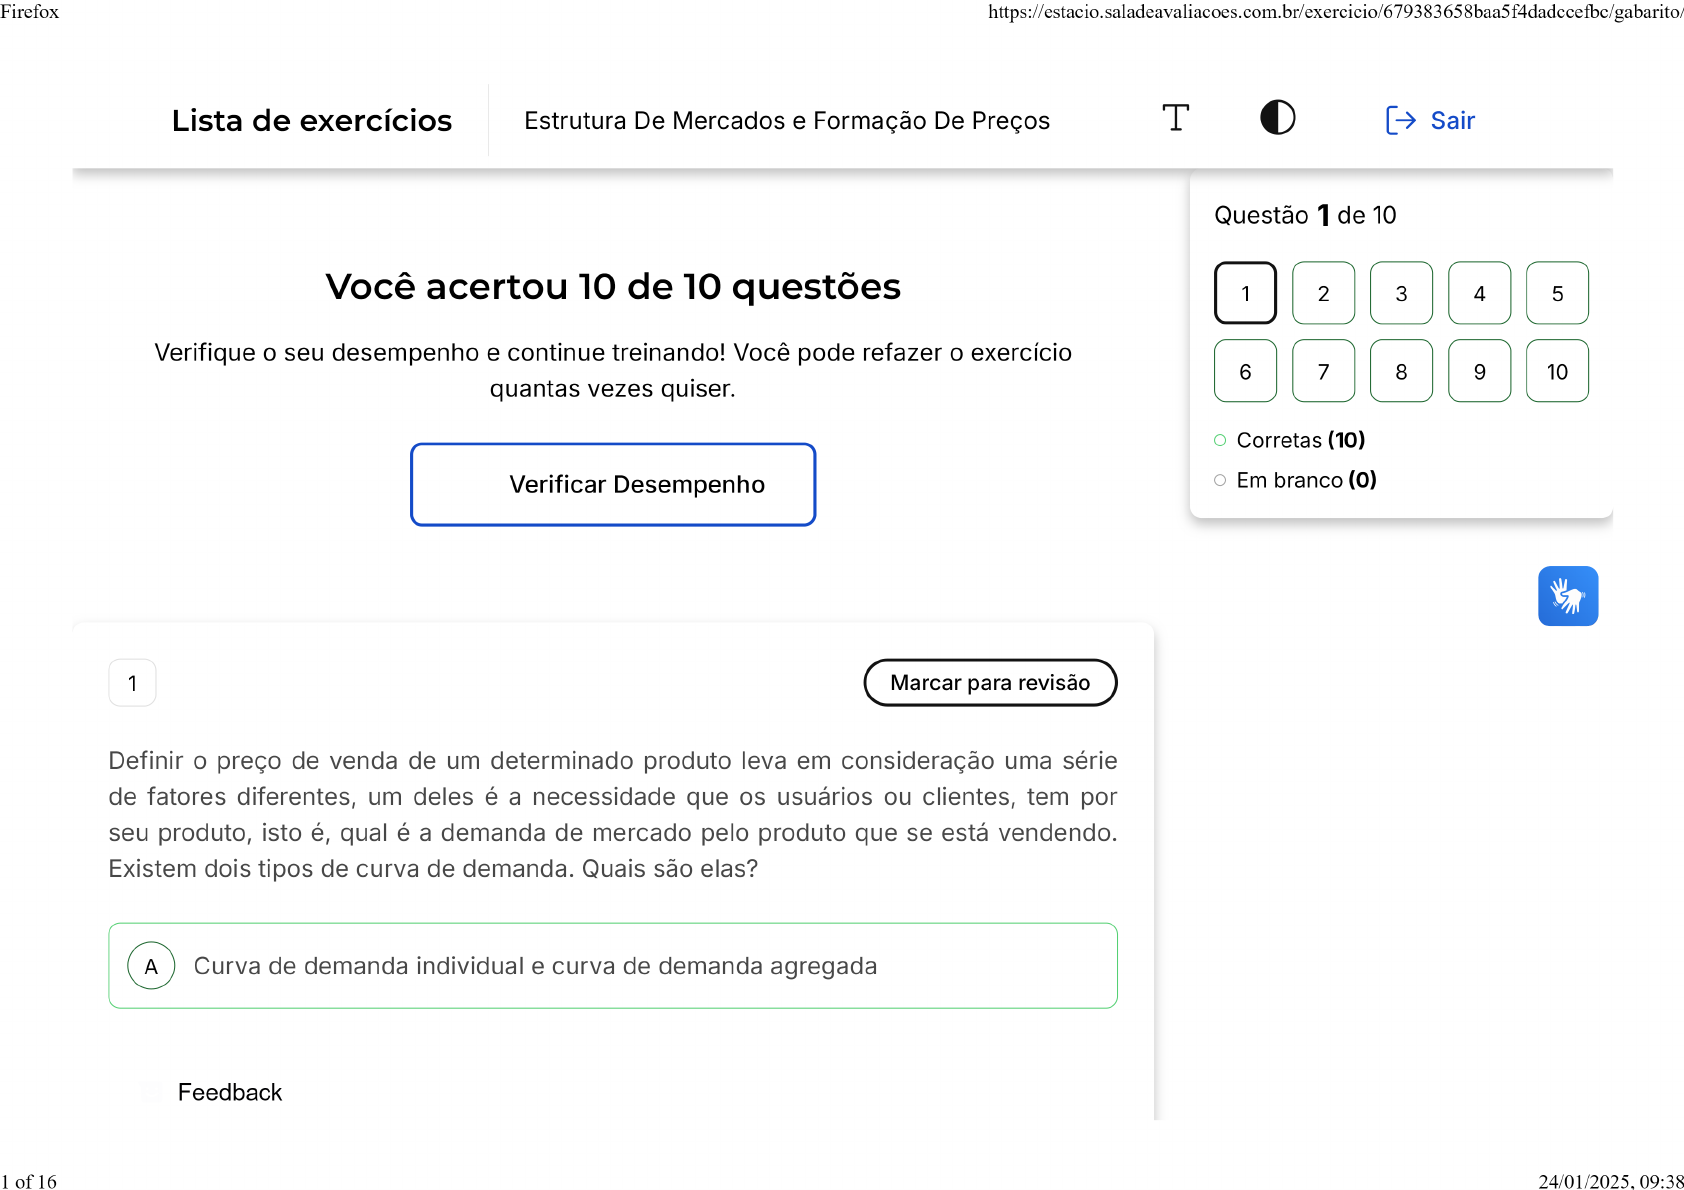
Task: Open the sign language accessibility widget
Action: pyautogui.click(x=1567, y=596)
